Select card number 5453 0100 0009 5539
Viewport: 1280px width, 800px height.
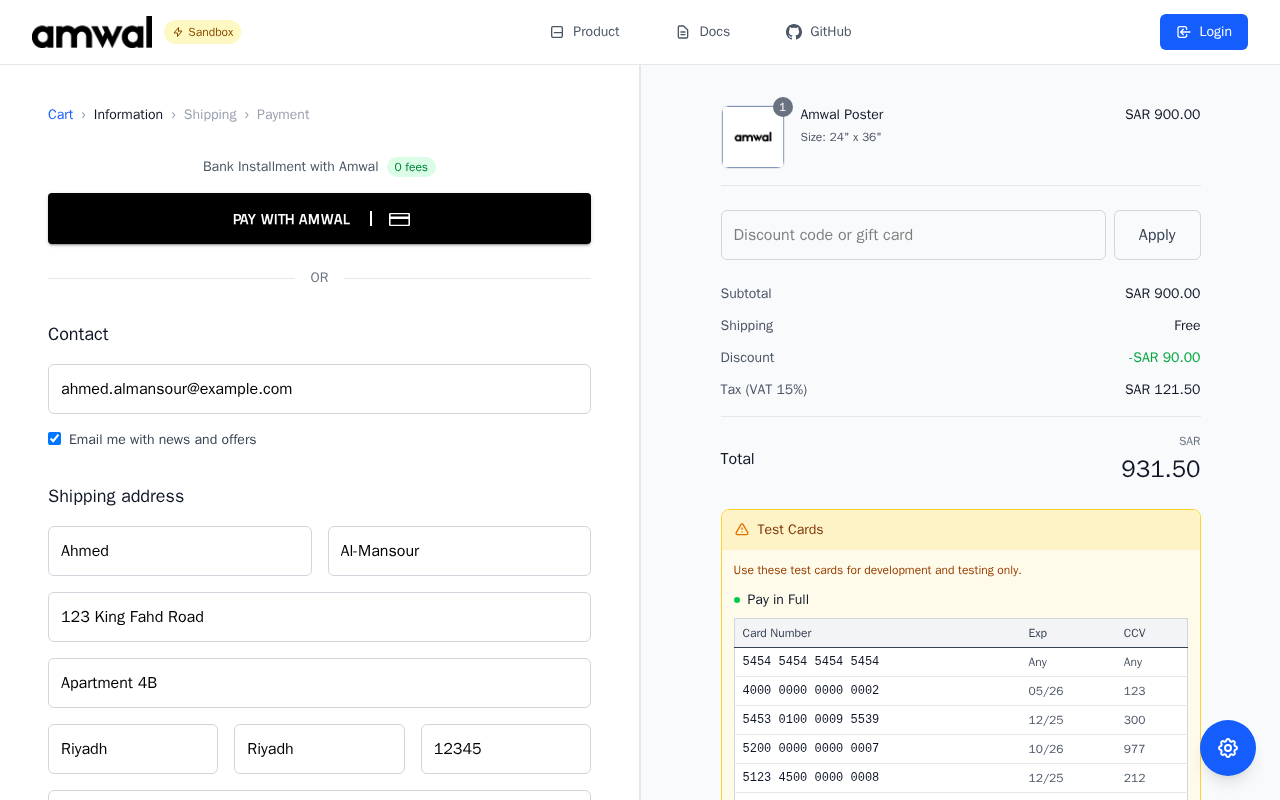pos(811,720)
